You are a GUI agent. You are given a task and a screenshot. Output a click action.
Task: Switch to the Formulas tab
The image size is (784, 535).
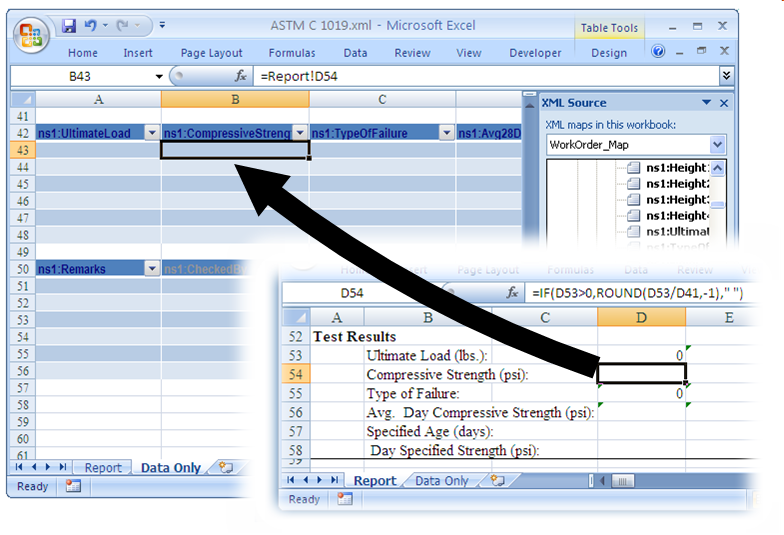tap(292, 53)
